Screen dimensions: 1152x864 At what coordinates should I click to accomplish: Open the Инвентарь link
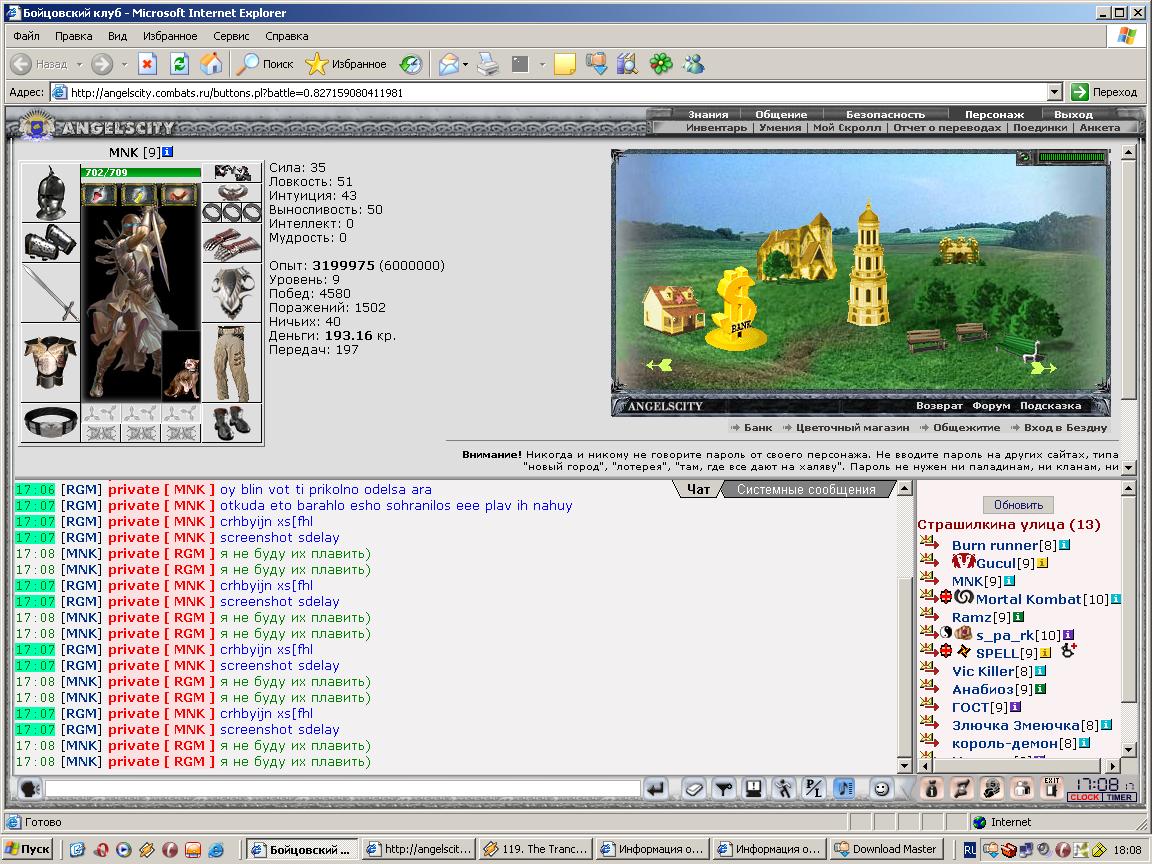pyautogui.click(x=716, y=127)
